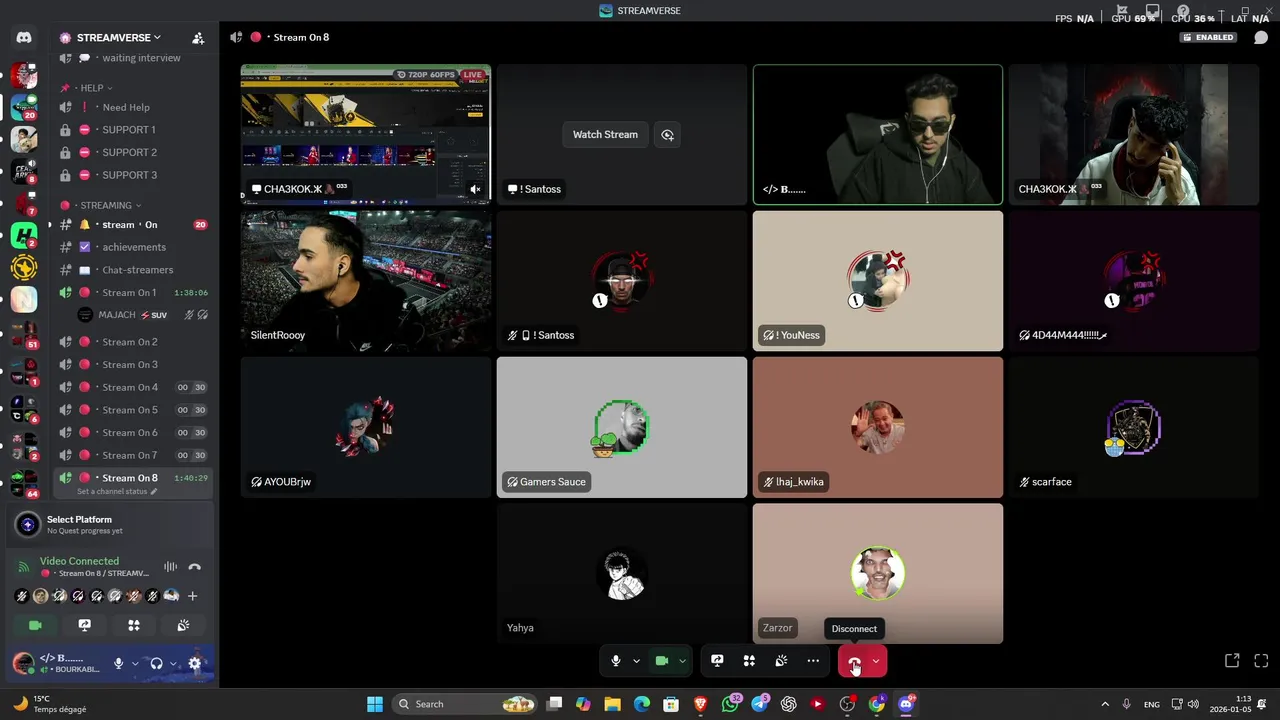Click Video Connected status text
Viewport: 1280px width, 720px height.
(79, 561)
